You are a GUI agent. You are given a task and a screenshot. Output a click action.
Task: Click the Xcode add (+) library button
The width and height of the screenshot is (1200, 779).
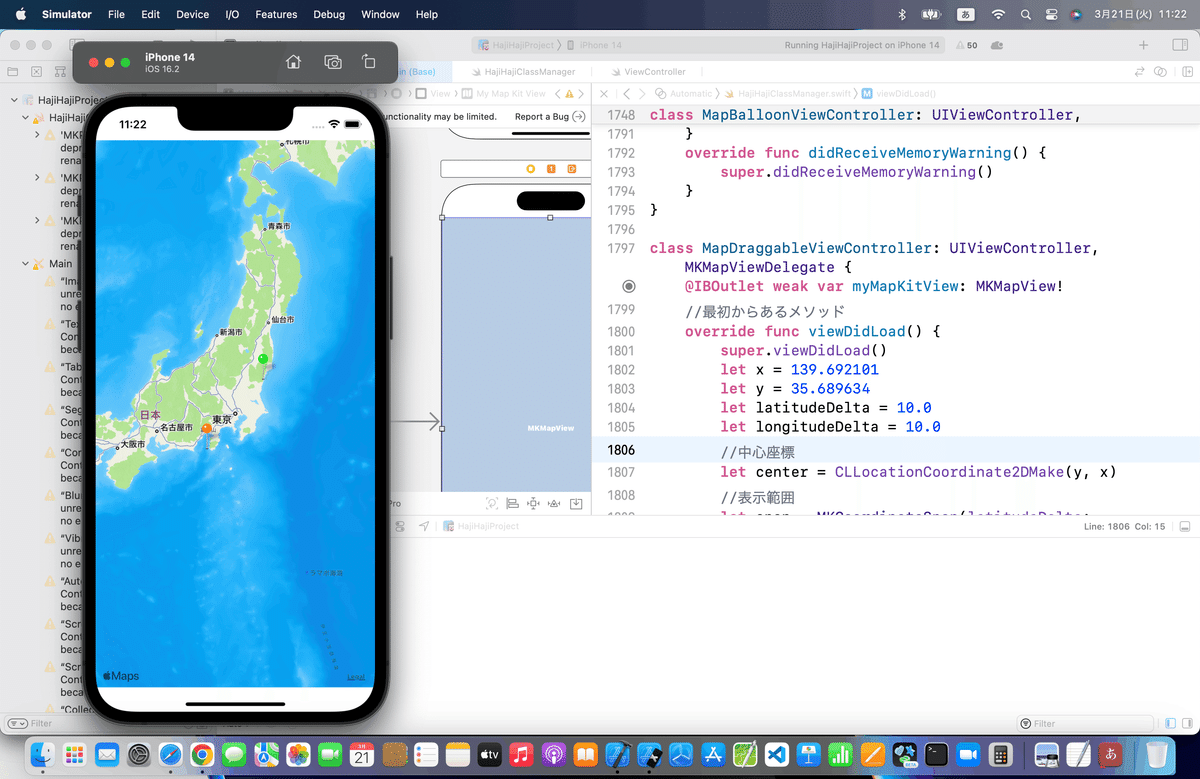click(x=1144, y=45)
